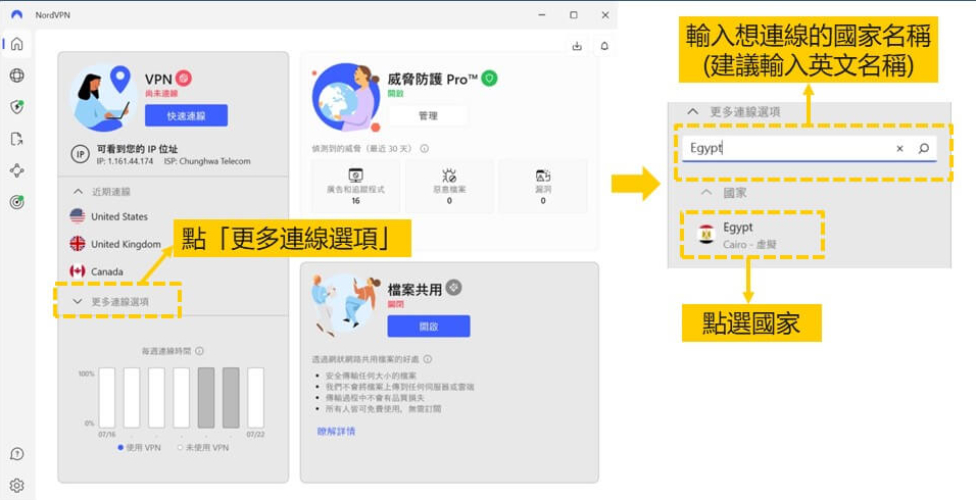The image size is (976, 500).
Task: Click the search magnifier in the country field
Action: pyautogui.click(x=924, y=148)
